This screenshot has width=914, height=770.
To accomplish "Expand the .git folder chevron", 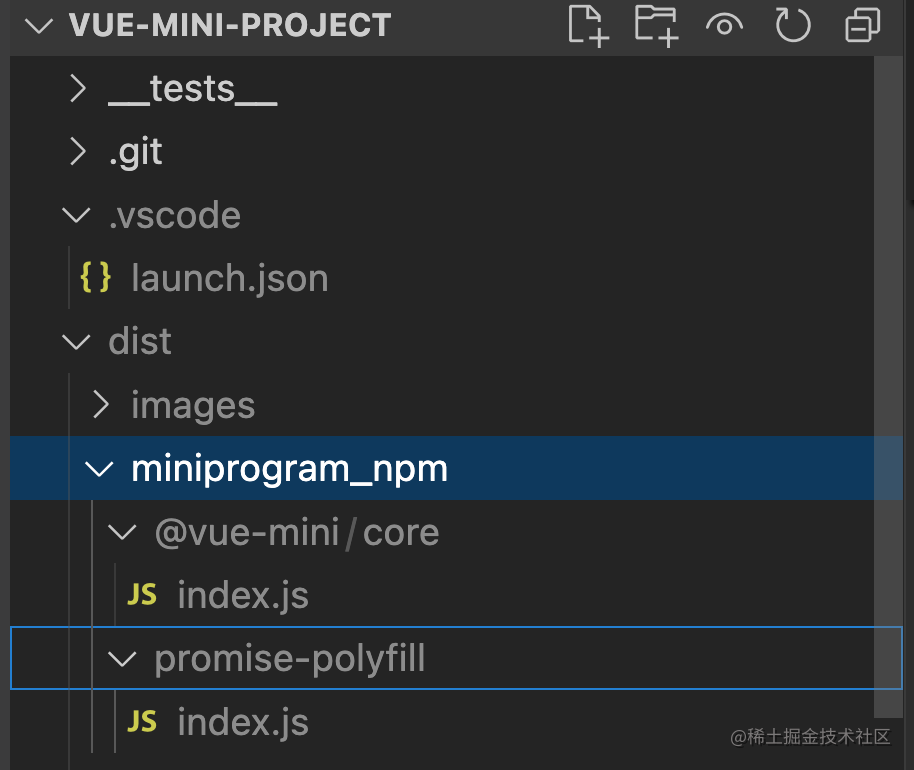I will click(78, 152).
